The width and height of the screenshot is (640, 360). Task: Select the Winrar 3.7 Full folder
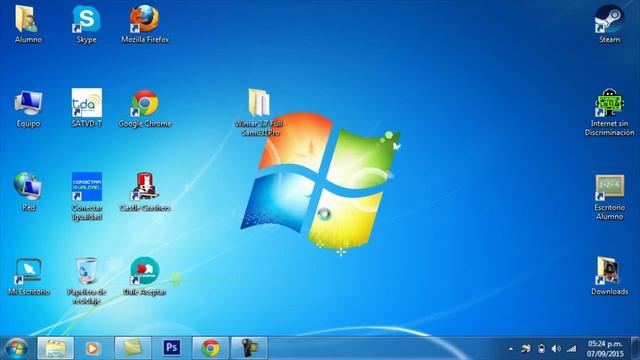pyautogui.click(x=259, y=103)
